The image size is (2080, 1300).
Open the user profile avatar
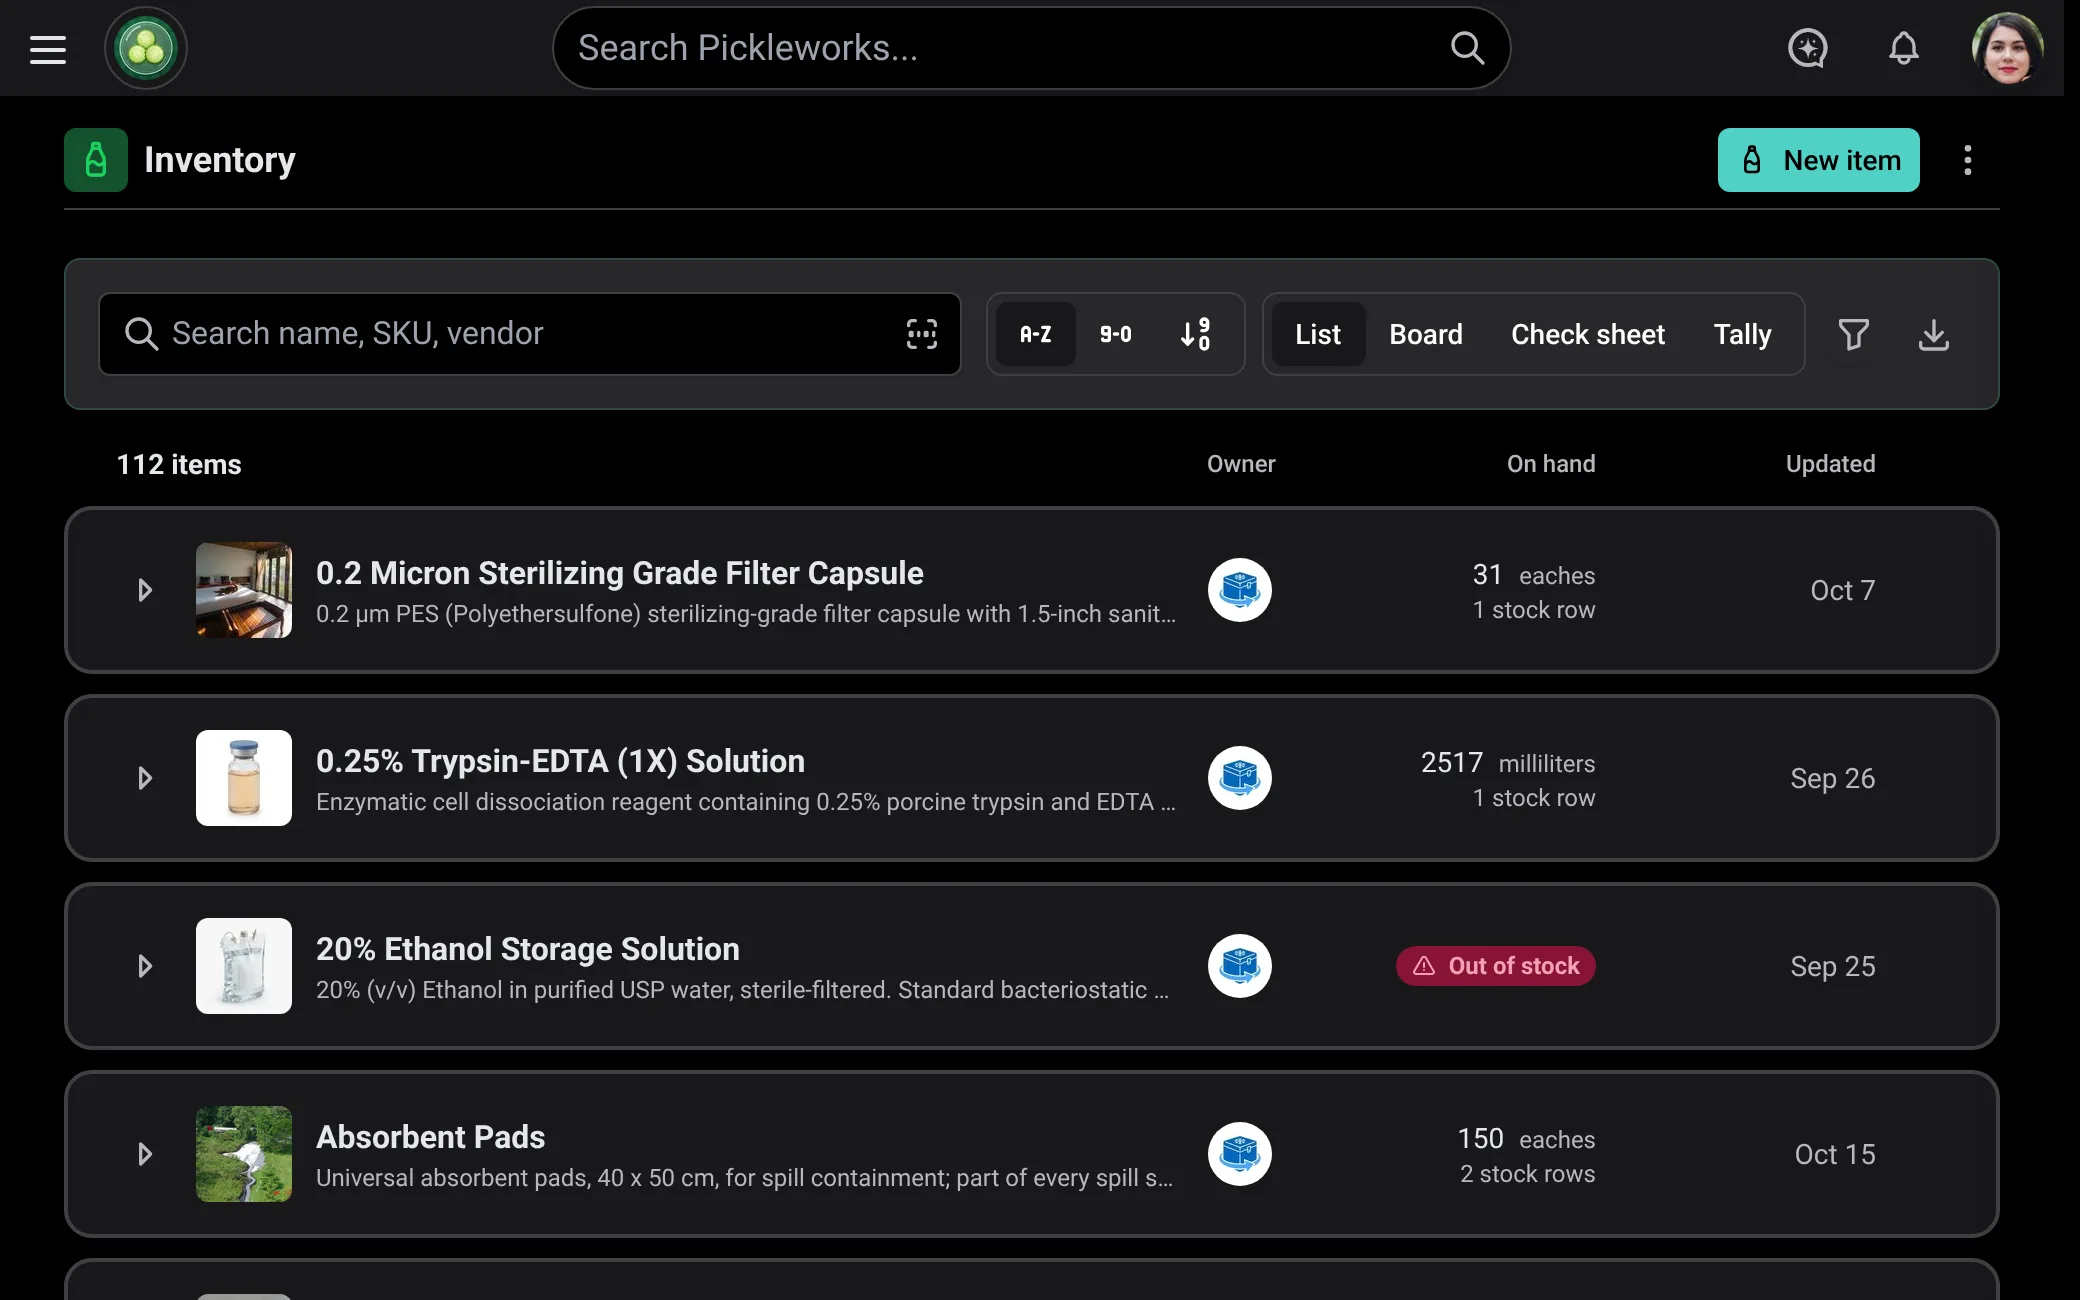pyautogui.click(x=2007, y=48)
